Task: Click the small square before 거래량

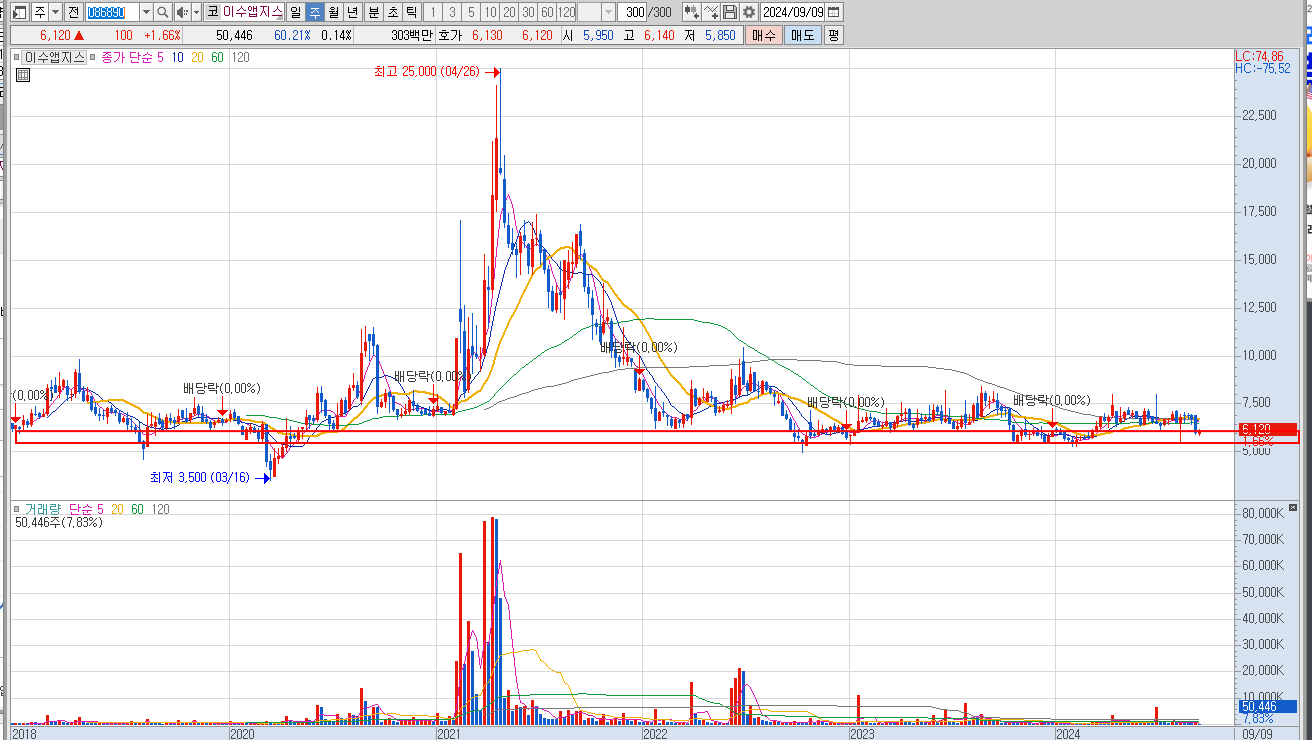Action: [17, 509]
